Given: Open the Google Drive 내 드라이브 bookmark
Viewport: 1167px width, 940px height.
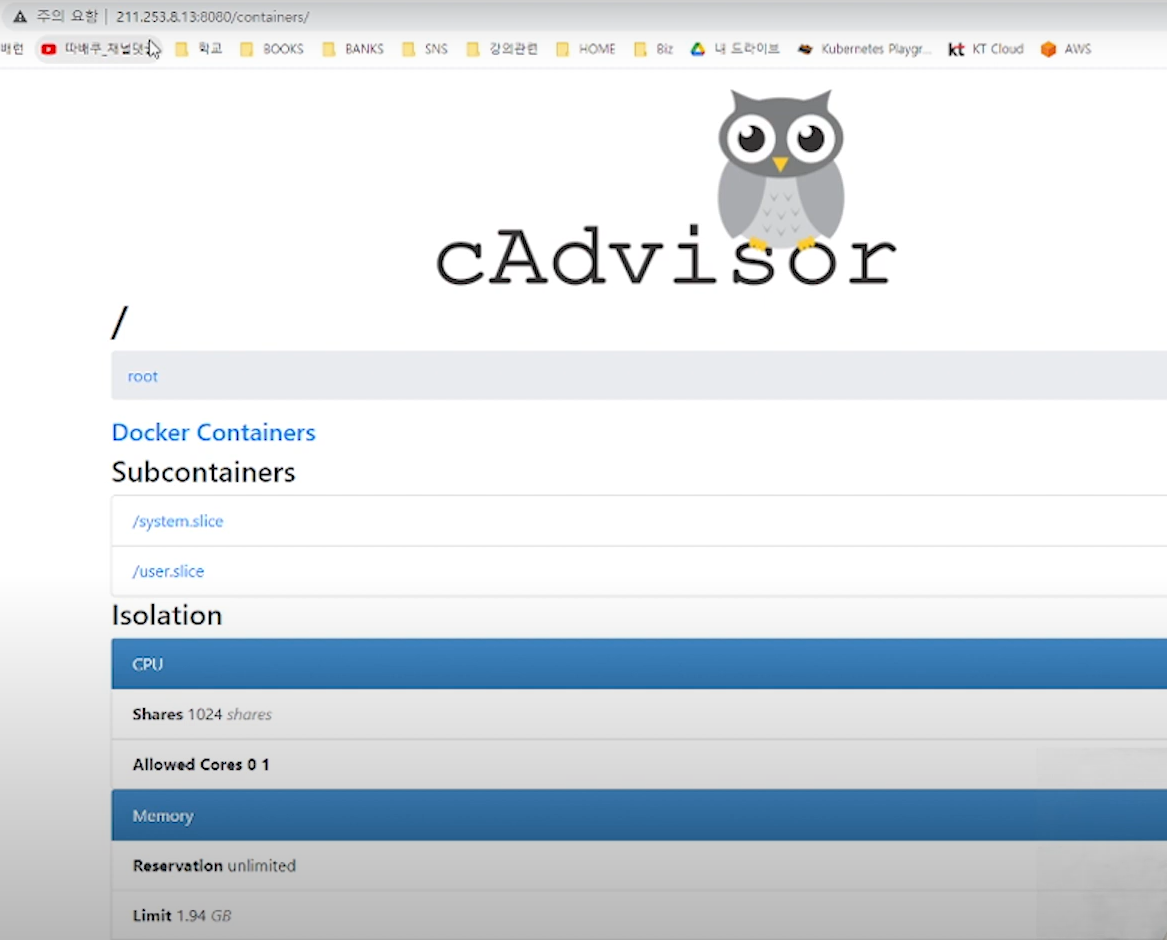Looking at the screenshot, I should [735, 49].
